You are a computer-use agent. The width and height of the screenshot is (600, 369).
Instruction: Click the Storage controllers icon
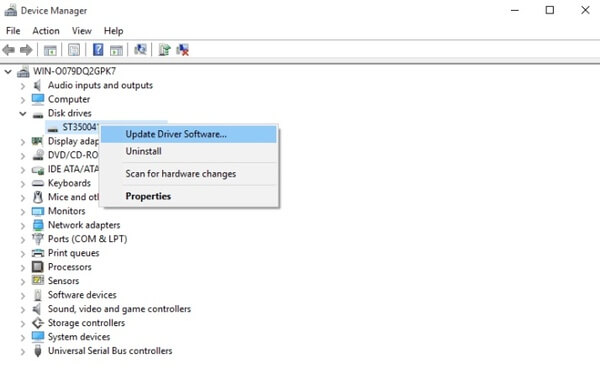click(x=38, y=323)
